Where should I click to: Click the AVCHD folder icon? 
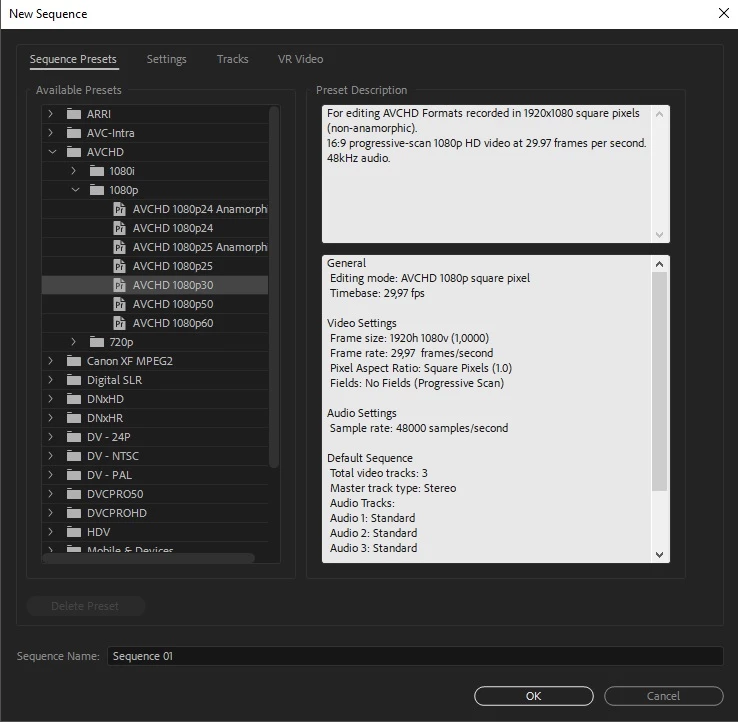click(74, 152)
